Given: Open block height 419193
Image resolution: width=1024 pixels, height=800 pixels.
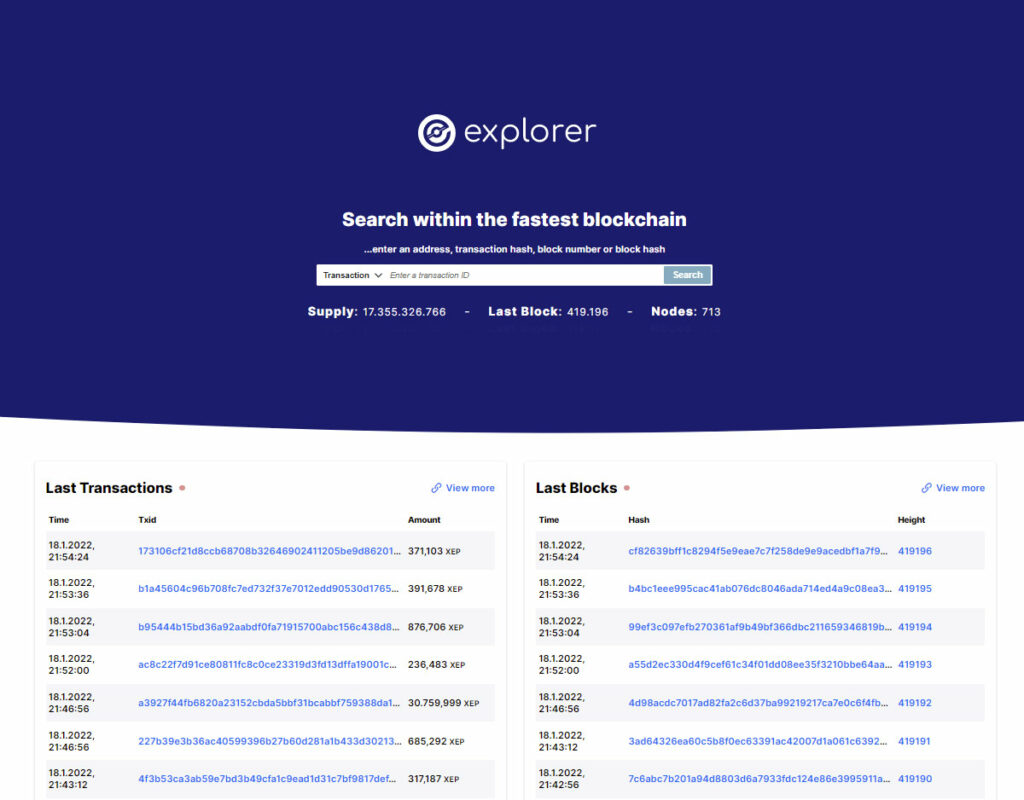Looking at the screenshot, I should pyautogui.click(x=914, y=665).
